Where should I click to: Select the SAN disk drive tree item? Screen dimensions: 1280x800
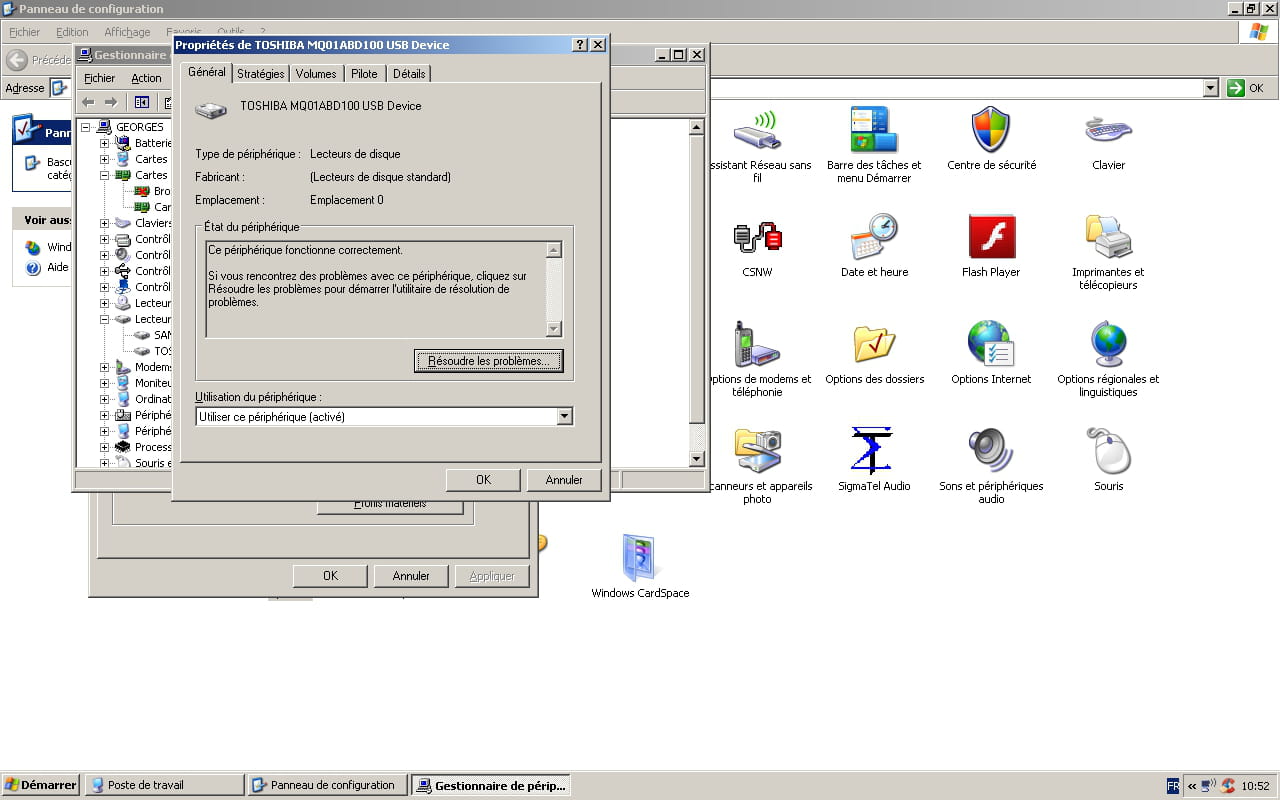(x=163, y=336)
